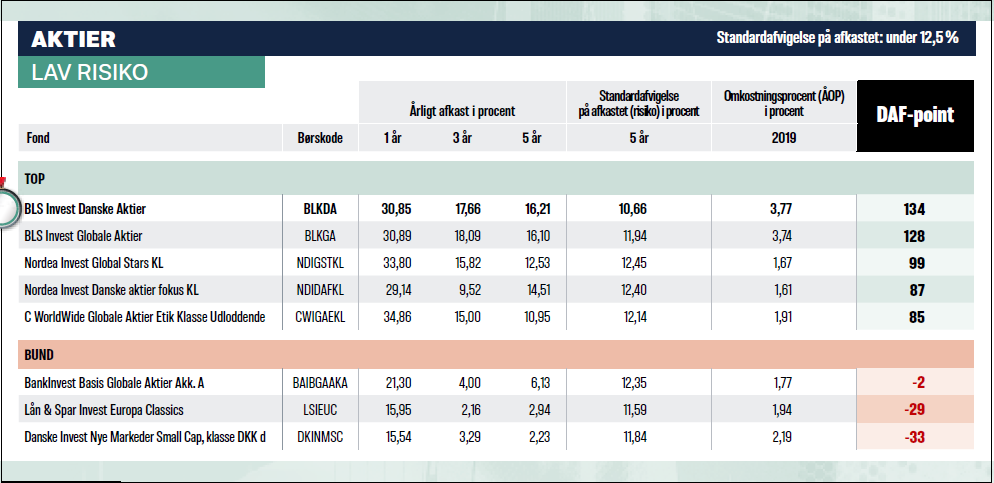Viewport: 994px width, 483px height.
Task: Click 5-year return 2,23
Action: click(x=539, y=437)
